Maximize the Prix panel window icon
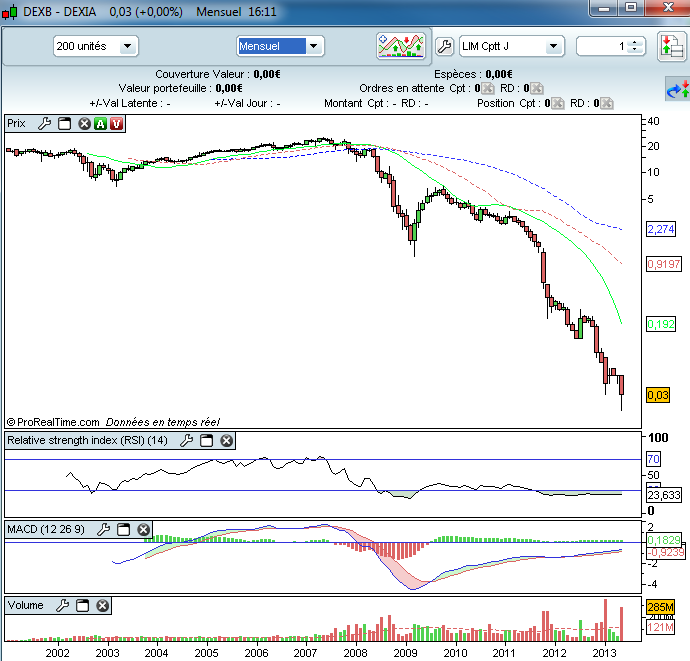690x661 pixels. 65,124
